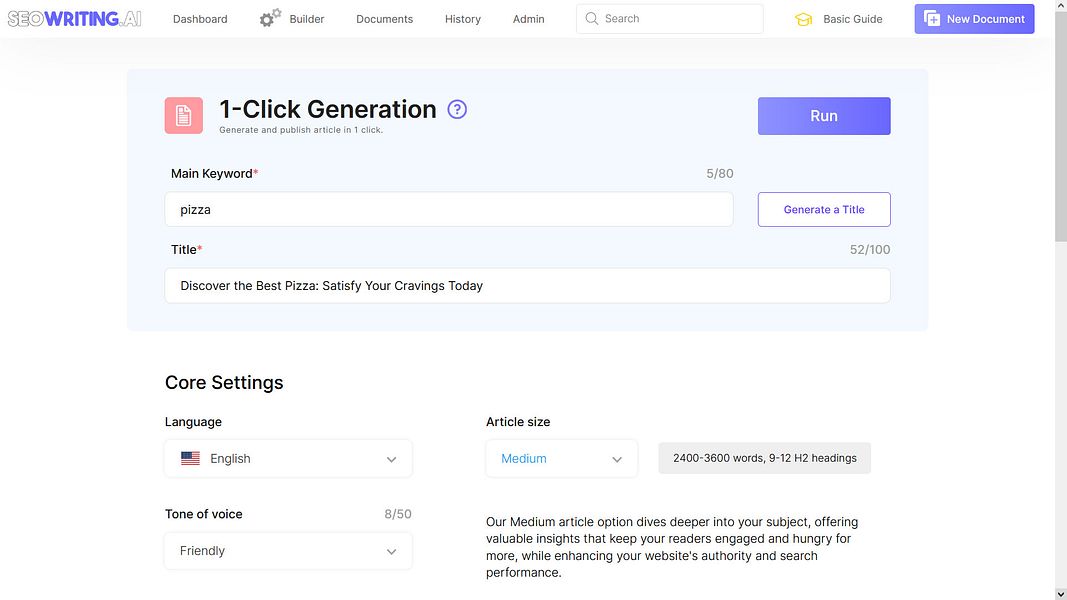
Task: Expand the Tone of voice dropdown
Action: [391, 551]
